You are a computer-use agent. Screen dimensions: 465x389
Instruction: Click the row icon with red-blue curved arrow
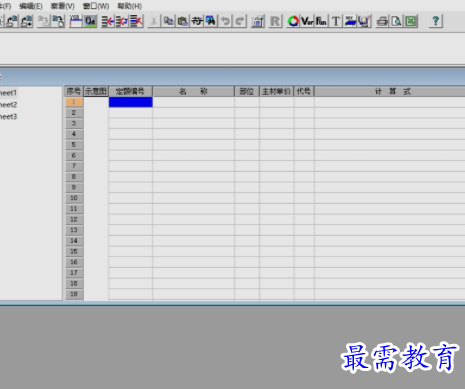[122, 21]
